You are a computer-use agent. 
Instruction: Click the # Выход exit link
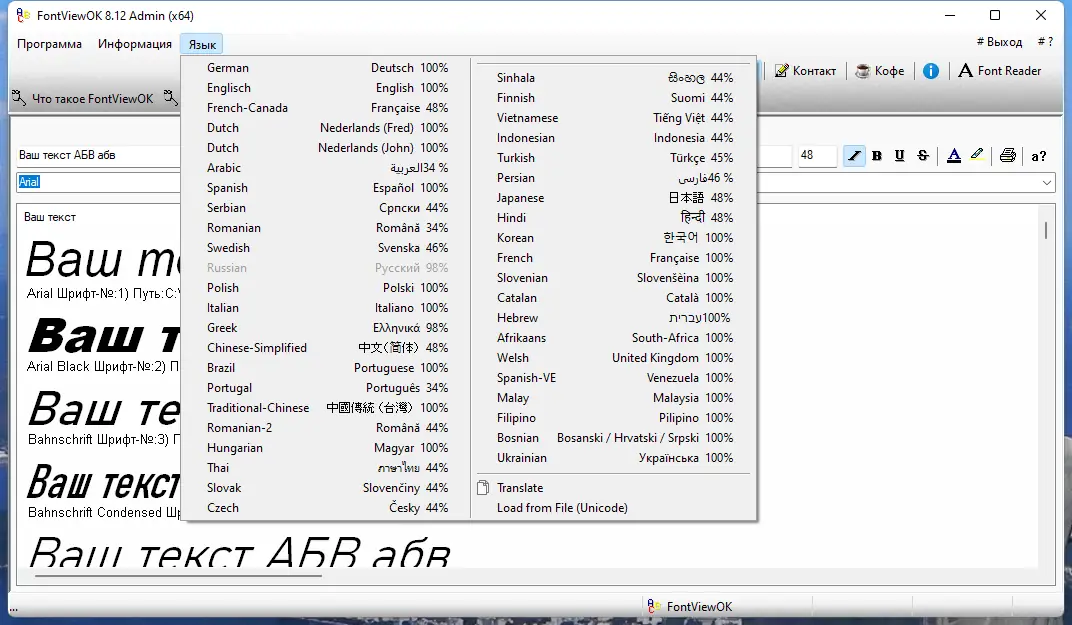coord(999,42)
